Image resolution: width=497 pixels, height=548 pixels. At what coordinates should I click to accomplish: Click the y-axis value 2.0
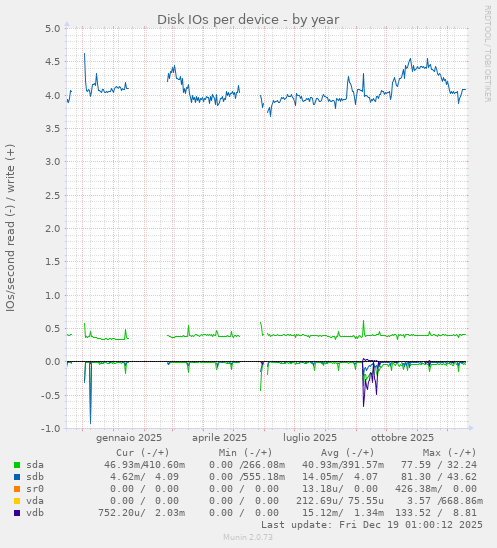tap(53, 229)
